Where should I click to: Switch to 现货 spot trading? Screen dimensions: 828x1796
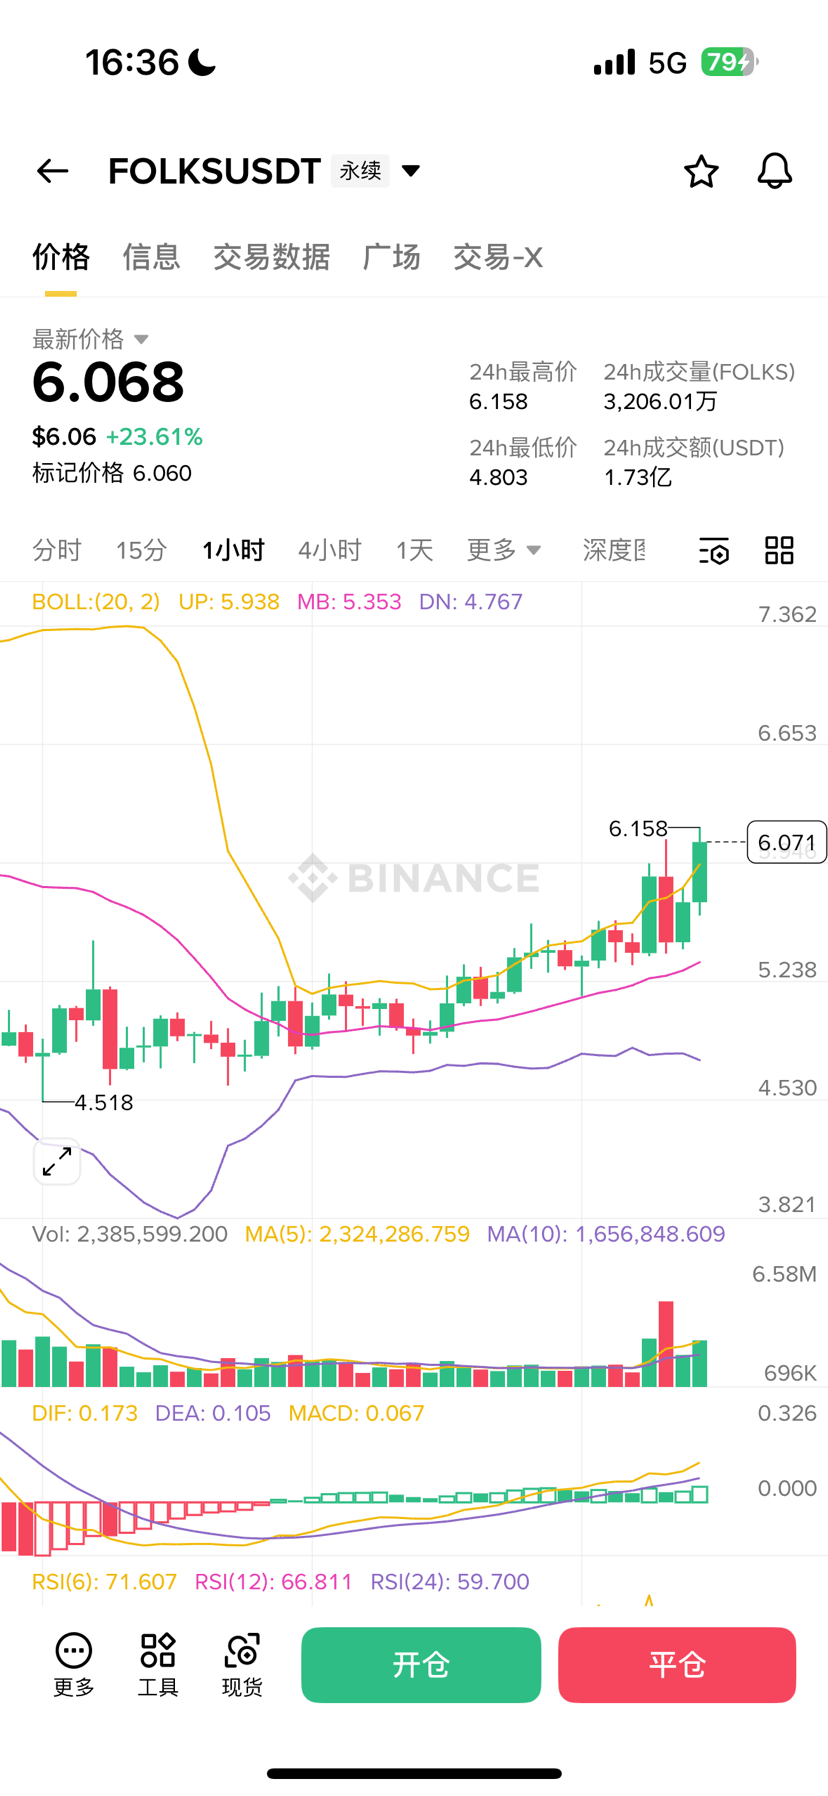(242, 1665)
